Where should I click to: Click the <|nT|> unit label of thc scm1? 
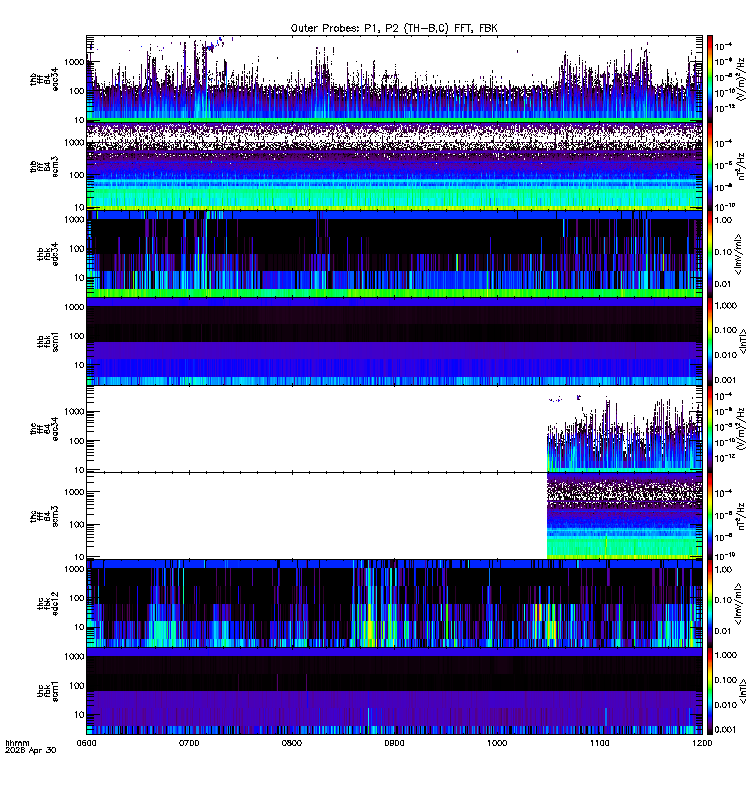pos(742,691)
